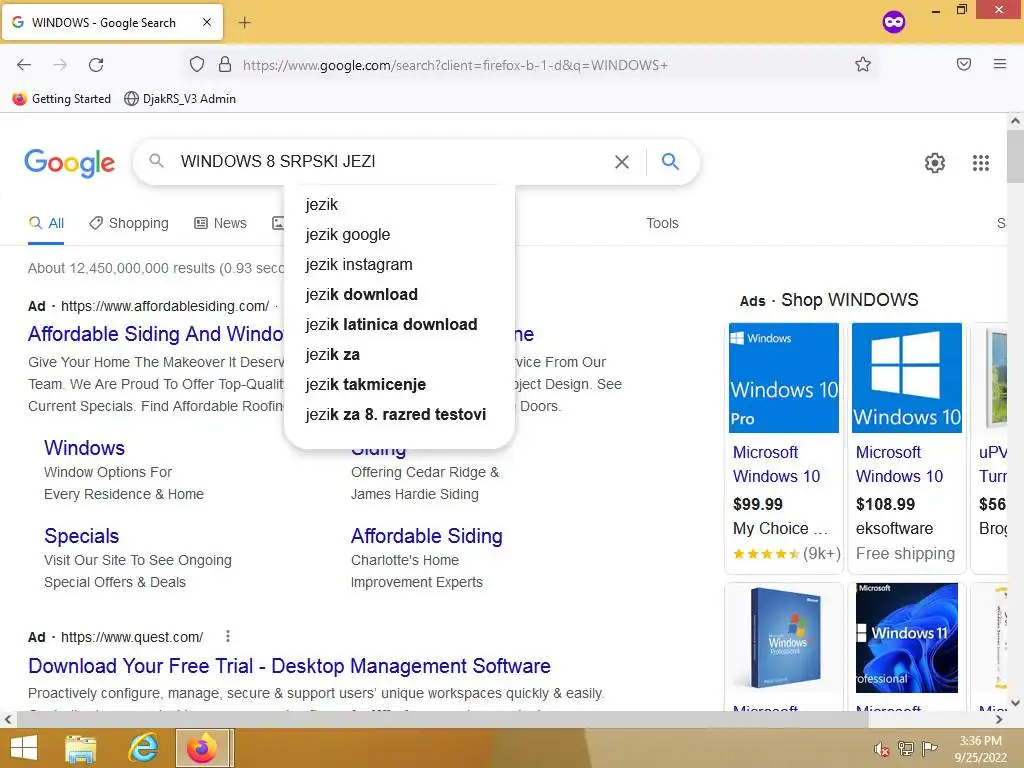Open Microsoft Windows 10 $108.99 listing
The width and height of the screenshot is (1024, 768).
(x=899, y=464)
